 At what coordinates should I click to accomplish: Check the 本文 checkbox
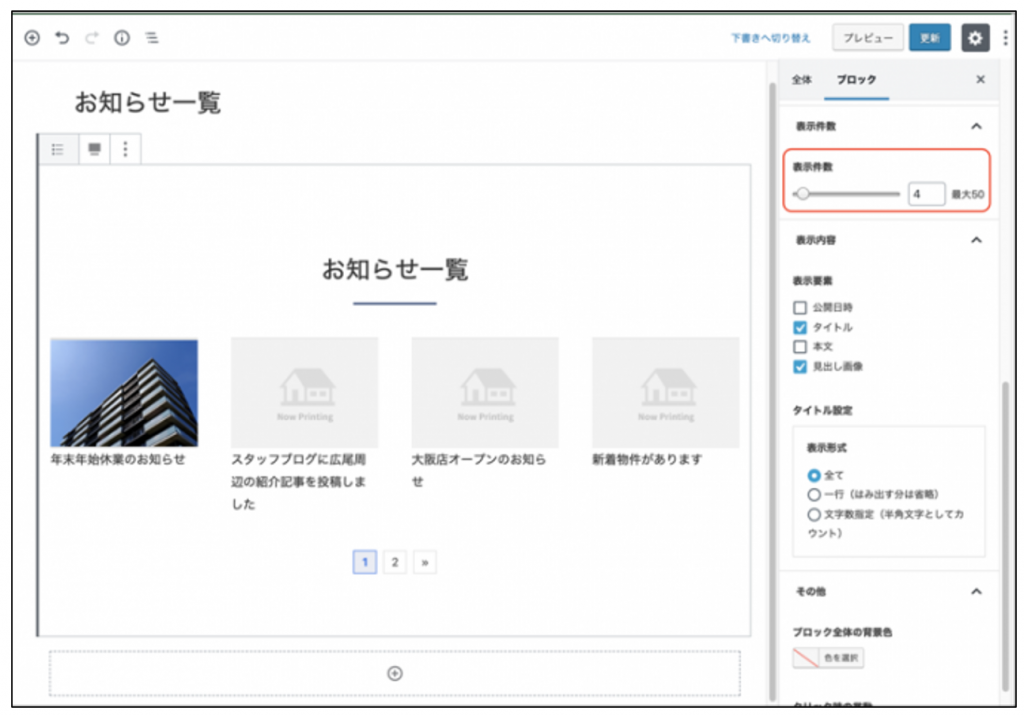click(800, 347)
